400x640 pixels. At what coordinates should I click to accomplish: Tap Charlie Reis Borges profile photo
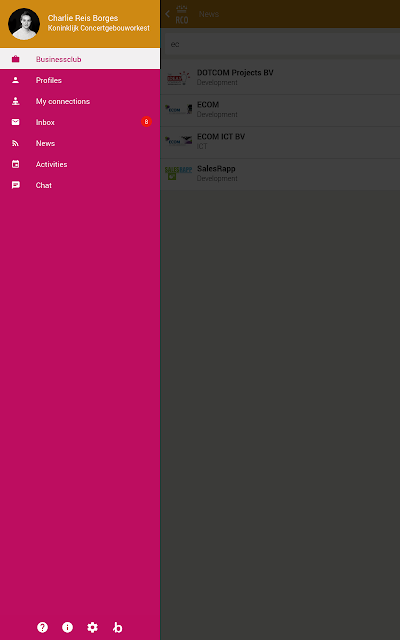point(24,24)
